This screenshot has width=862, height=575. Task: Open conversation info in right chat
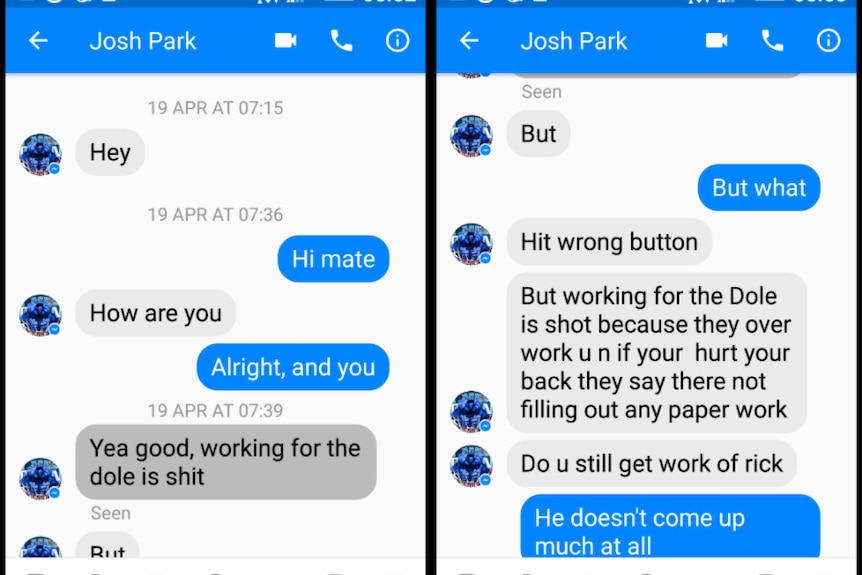(x=828, y=41)
